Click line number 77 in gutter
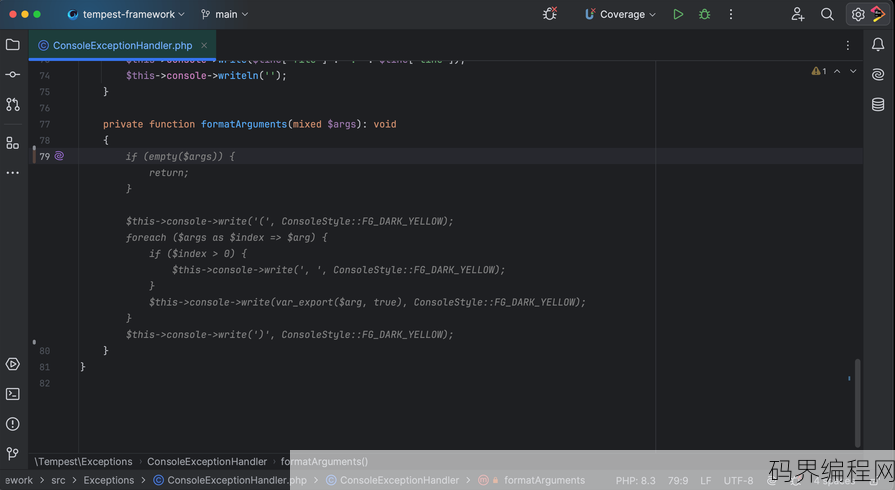Image resolution: width=895 pixels, height=490 pixels. 45,124
